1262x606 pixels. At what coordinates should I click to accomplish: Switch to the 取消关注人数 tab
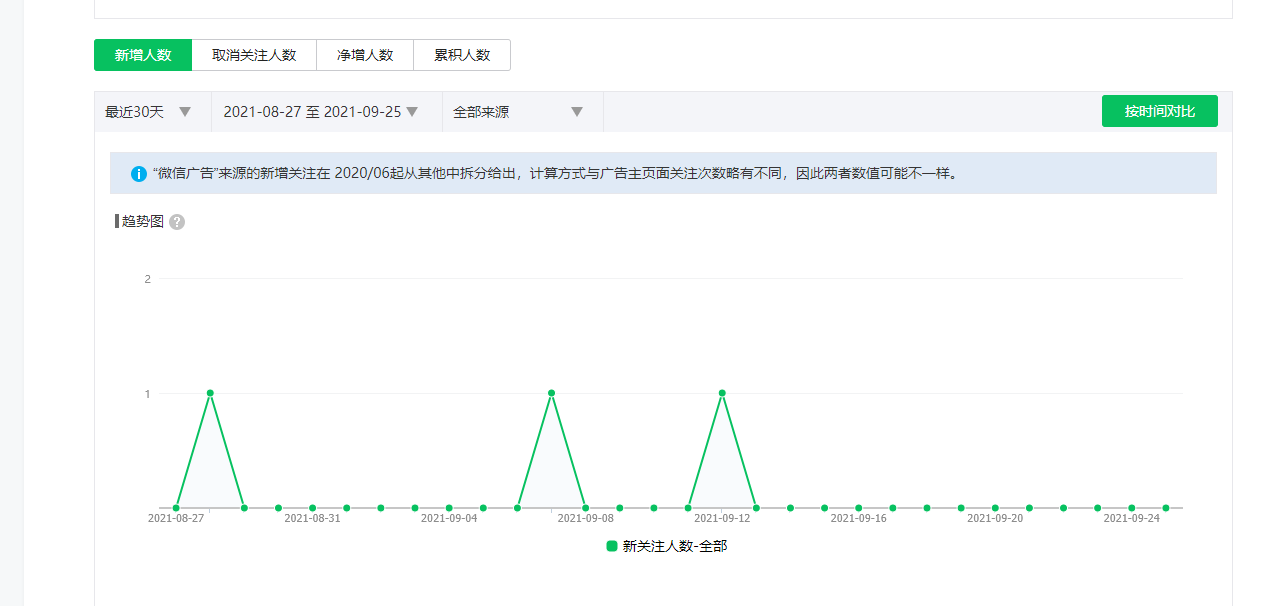254,55
